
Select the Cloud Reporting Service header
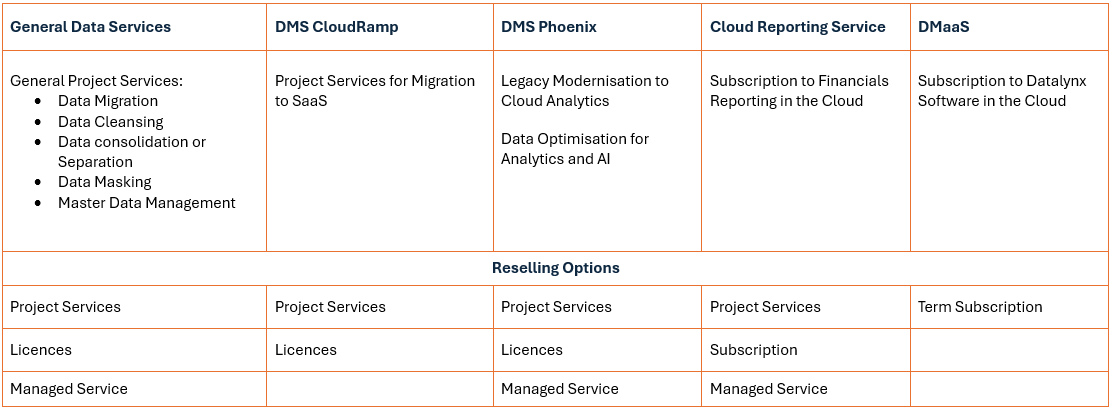coord(797,27)
